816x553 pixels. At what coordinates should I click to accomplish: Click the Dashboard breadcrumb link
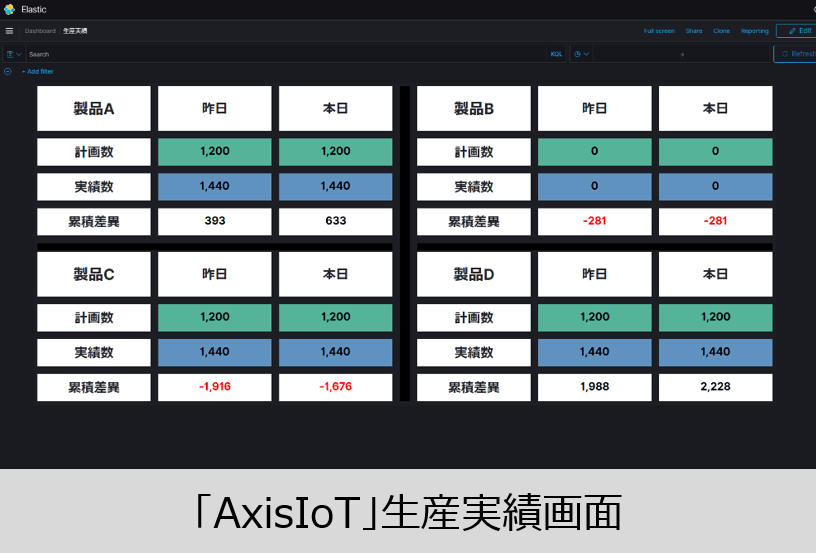click(40, 31)
